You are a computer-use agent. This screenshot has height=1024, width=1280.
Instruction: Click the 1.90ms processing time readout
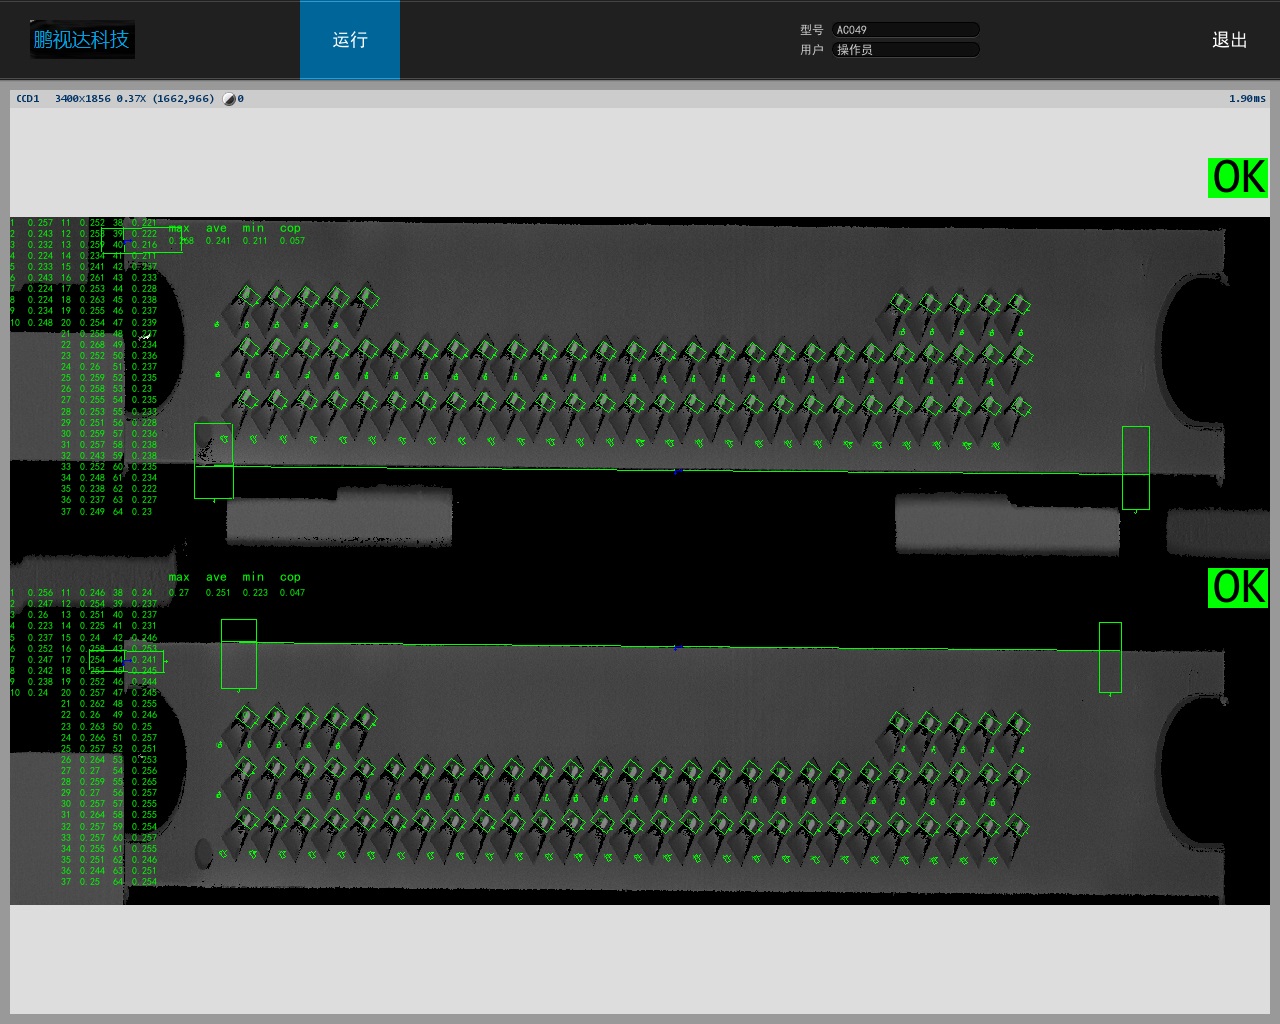[1246, 99]
